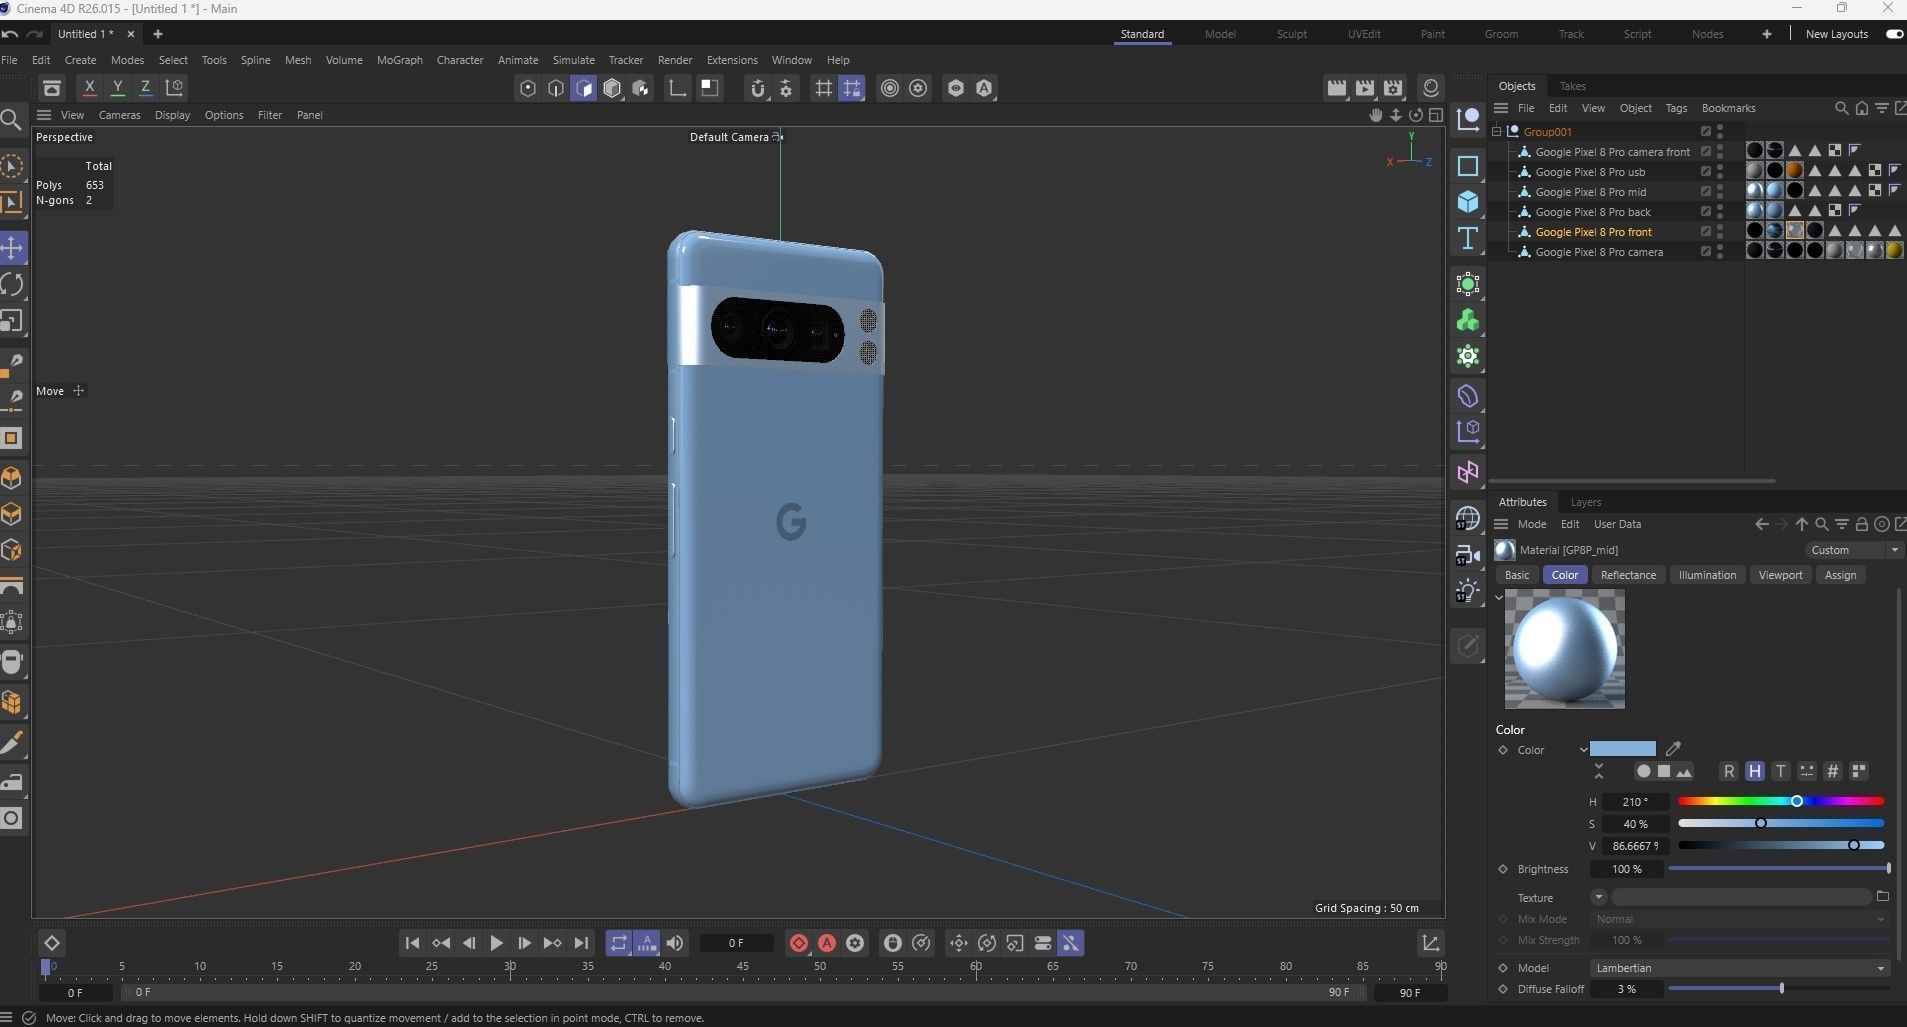
Task: Enable Snap icon in top toolbar
Action: point(758,88)
